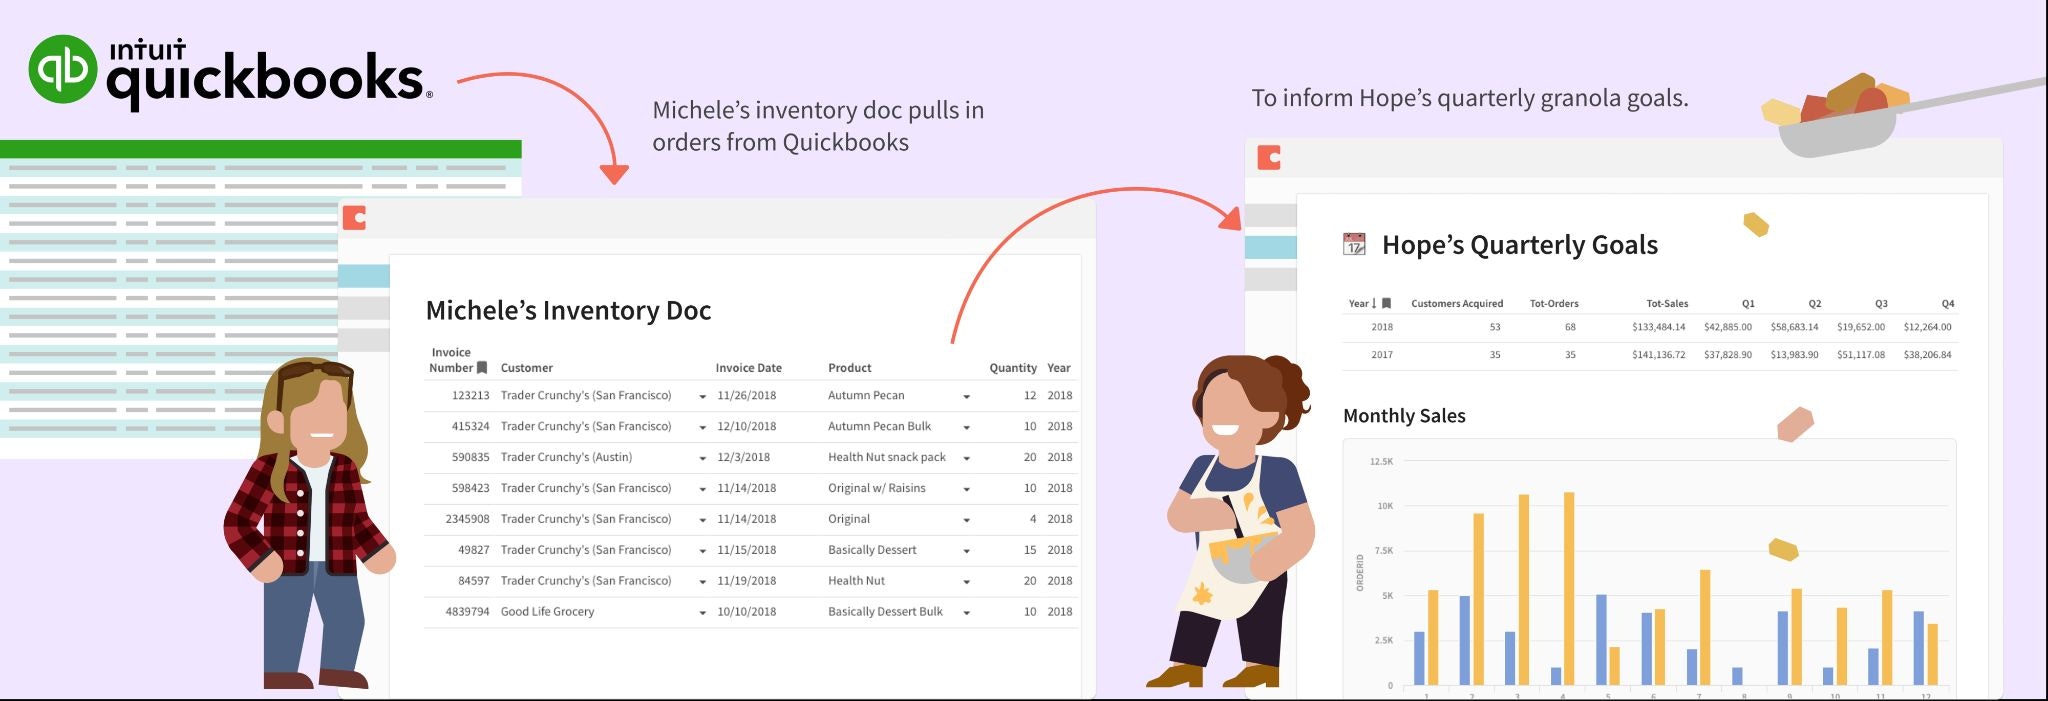Expand Product dropdown for Autumn Pecan Bulk

click(x=966, y=428)
